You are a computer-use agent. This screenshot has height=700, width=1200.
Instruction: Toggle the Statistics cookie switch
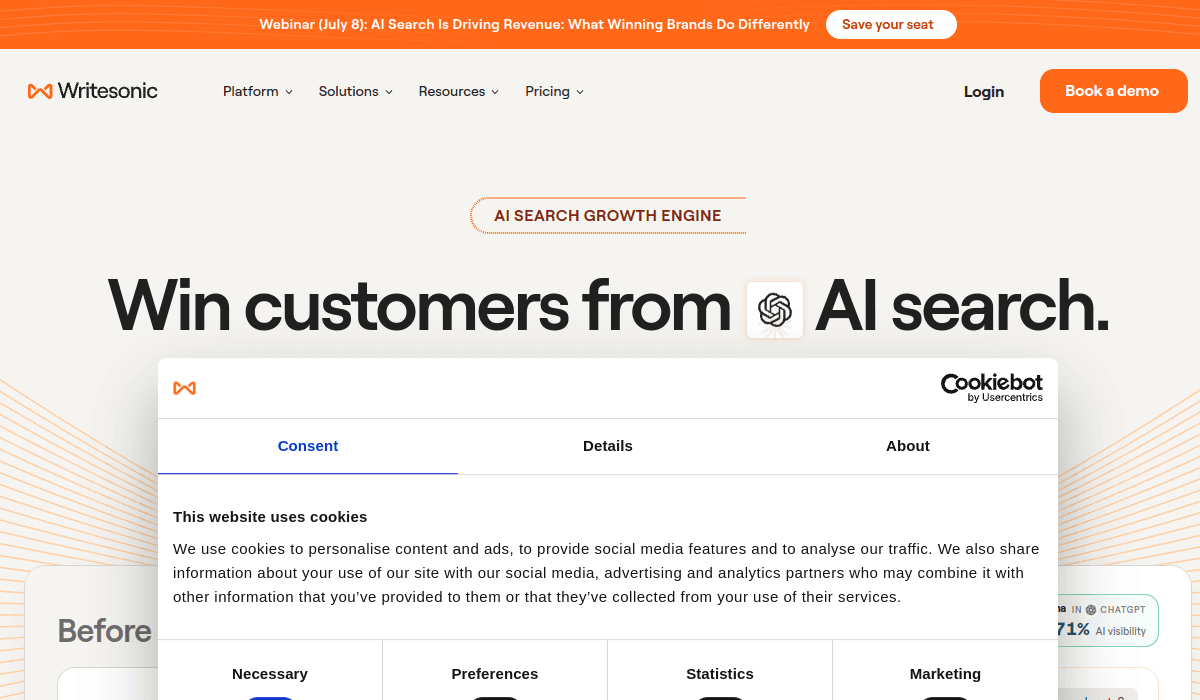click(x=720, y=698)
